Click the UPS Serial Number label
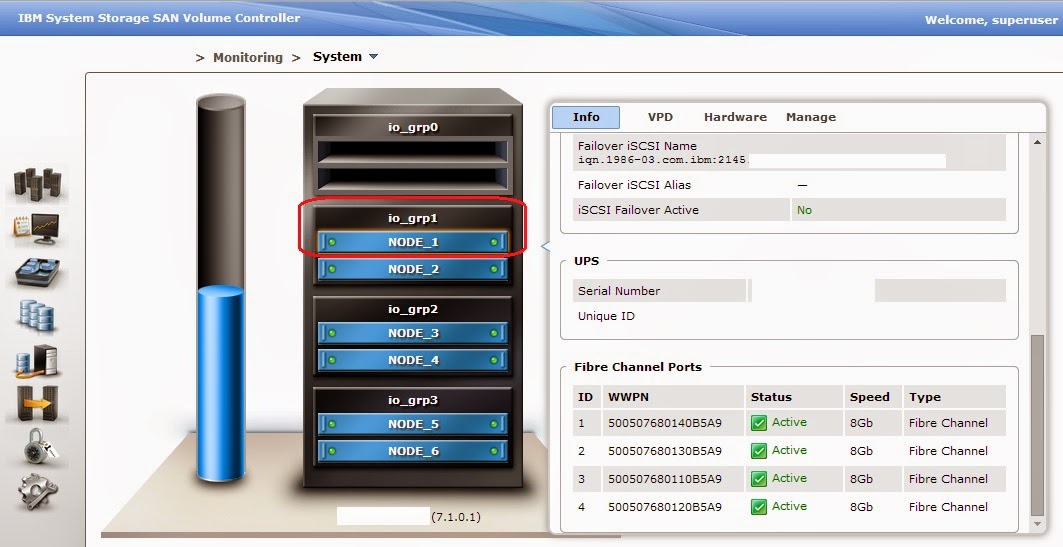Screen dimensions: 1063x547 (618, 291)
